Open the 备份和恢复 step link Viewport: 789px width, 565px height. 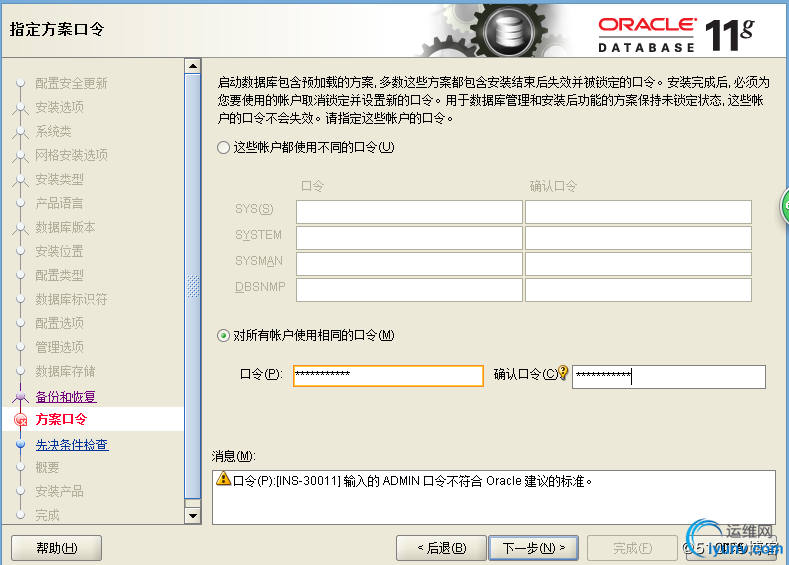66,397
